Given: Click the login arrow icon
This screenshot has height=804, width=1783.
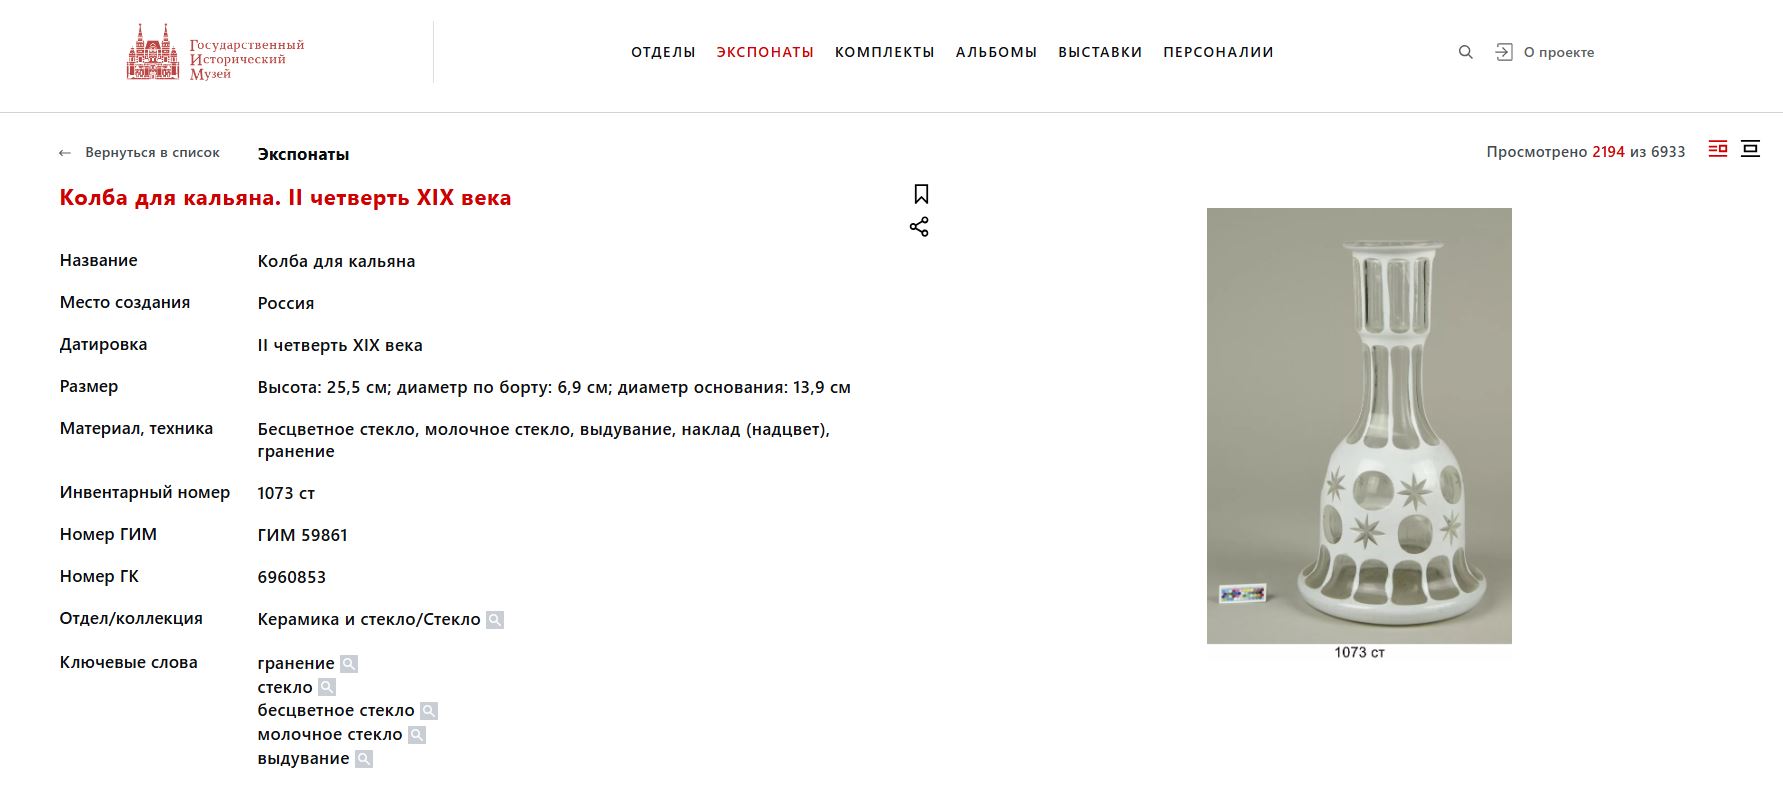Looking at the screenshot, I should (1504, 52).
